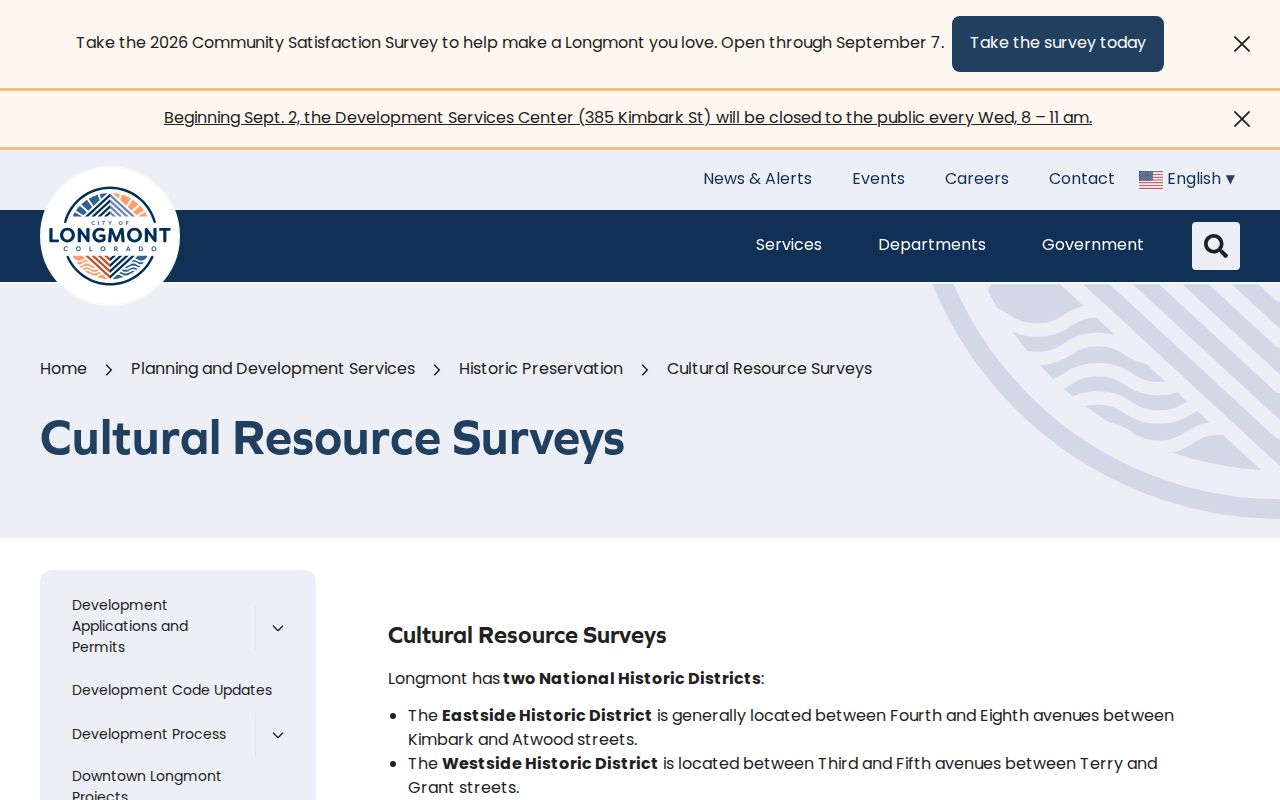Close the Development Services Center closure alert
The image size is (1280, 800).
[1242, 119]
